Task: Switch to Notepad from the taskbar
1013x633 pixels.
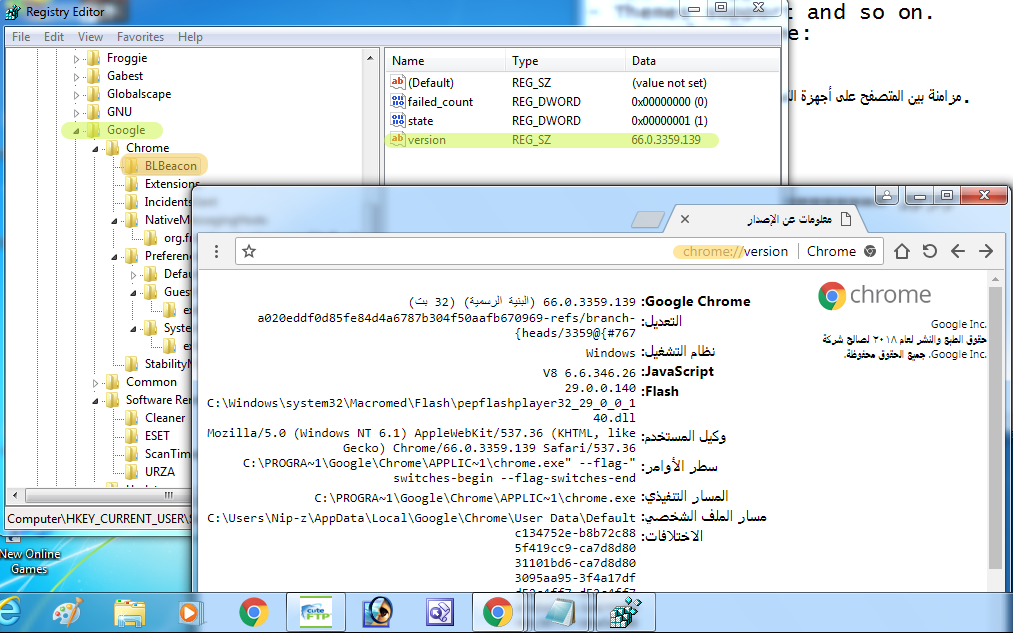Action: (x=560, y=612)
